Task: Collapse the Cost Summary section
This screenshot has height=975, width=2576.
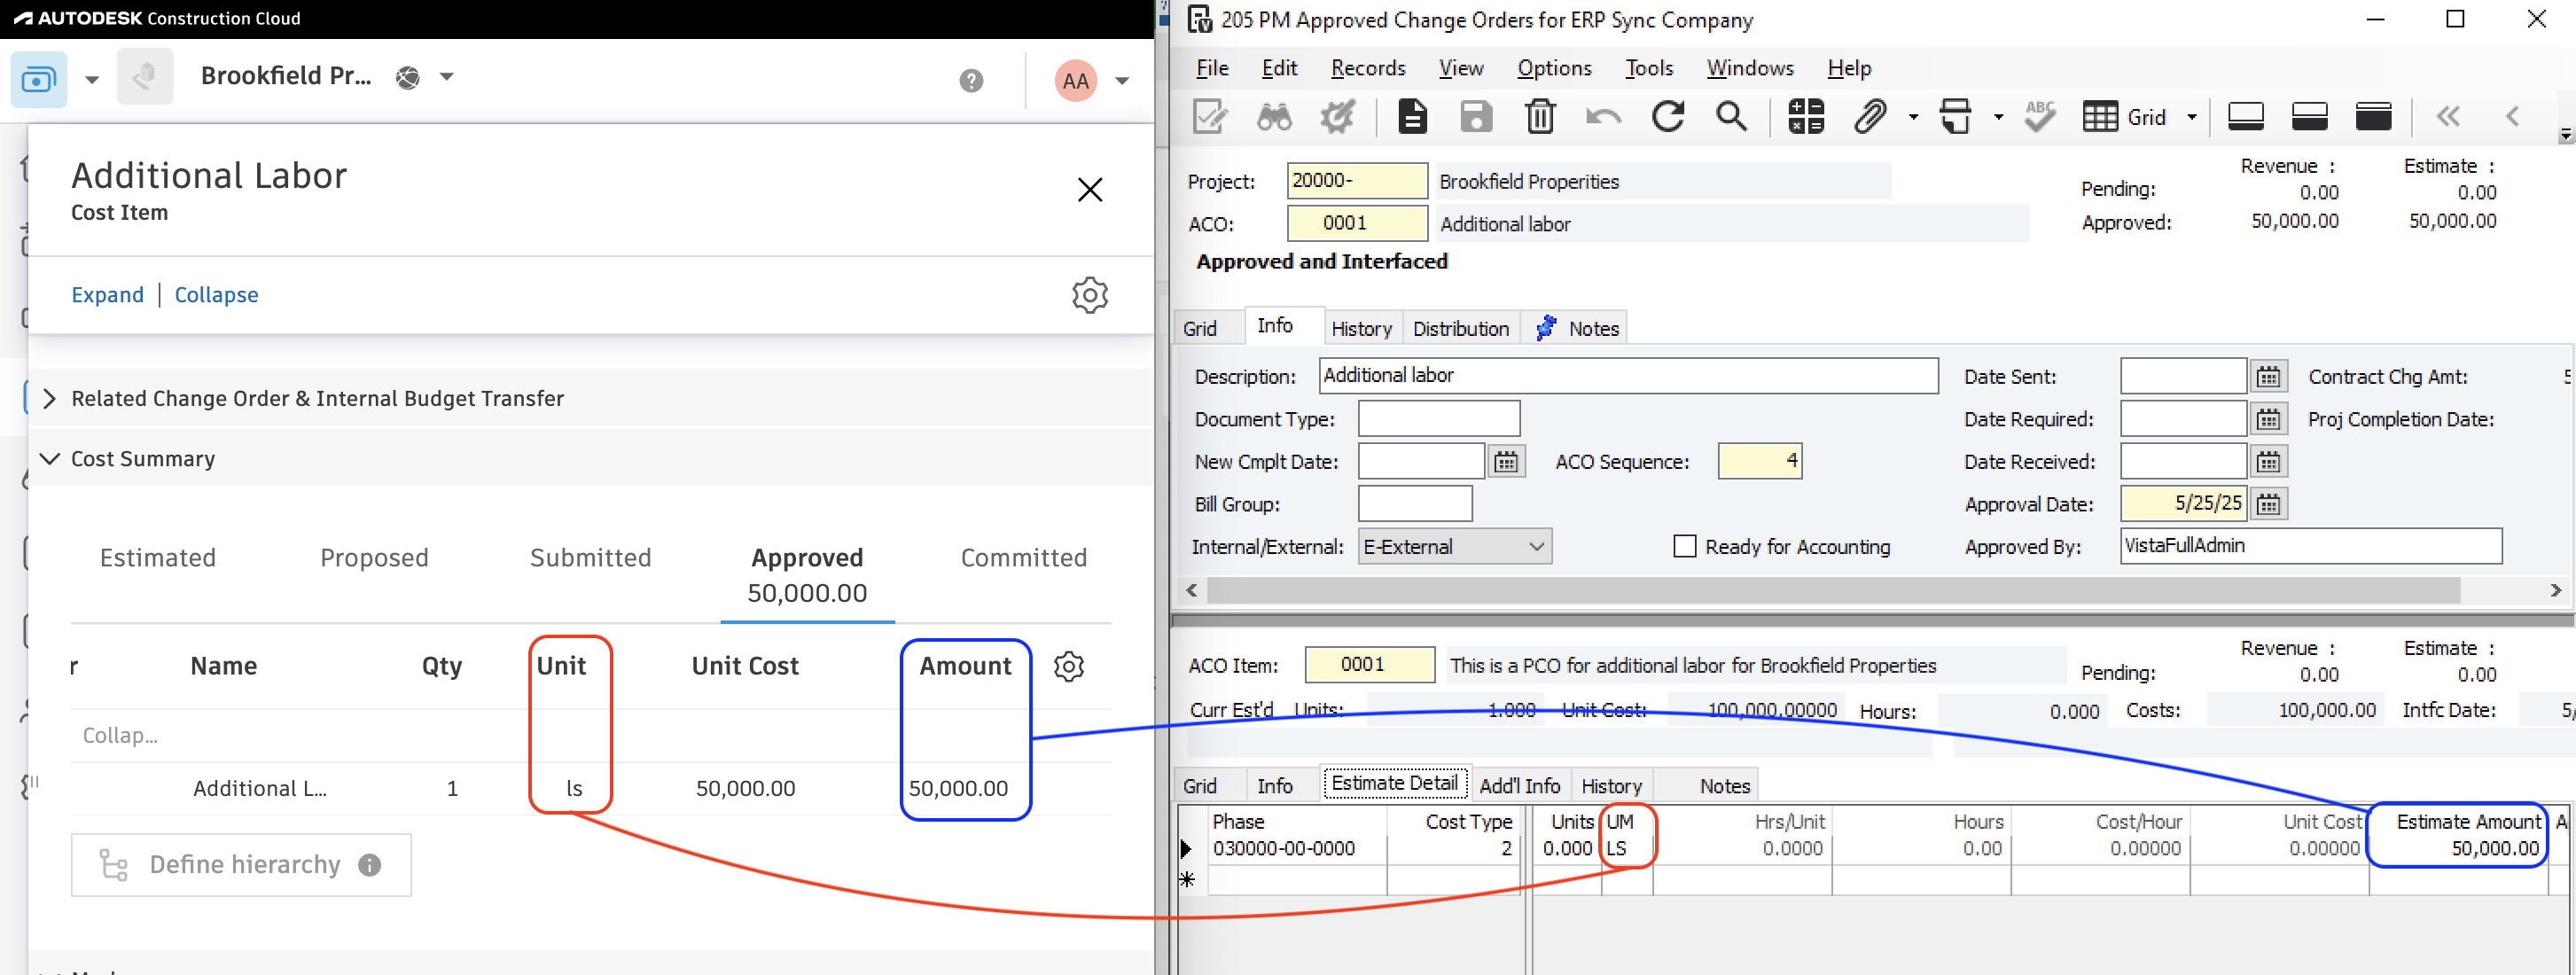Action: (x=49, y=459)
